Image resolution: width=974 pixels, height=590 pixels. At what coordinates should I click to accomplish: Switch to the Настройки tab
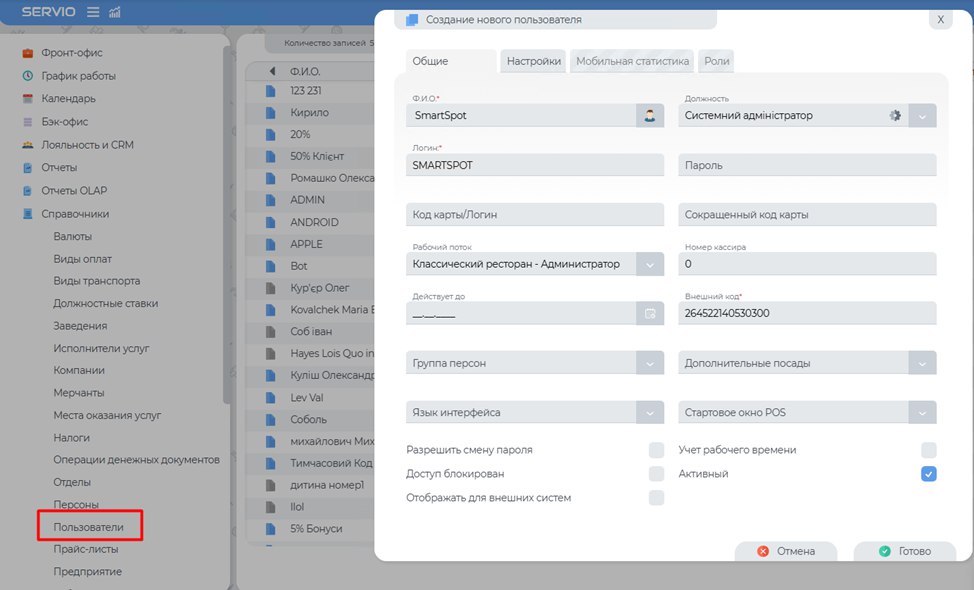(533, 61)
